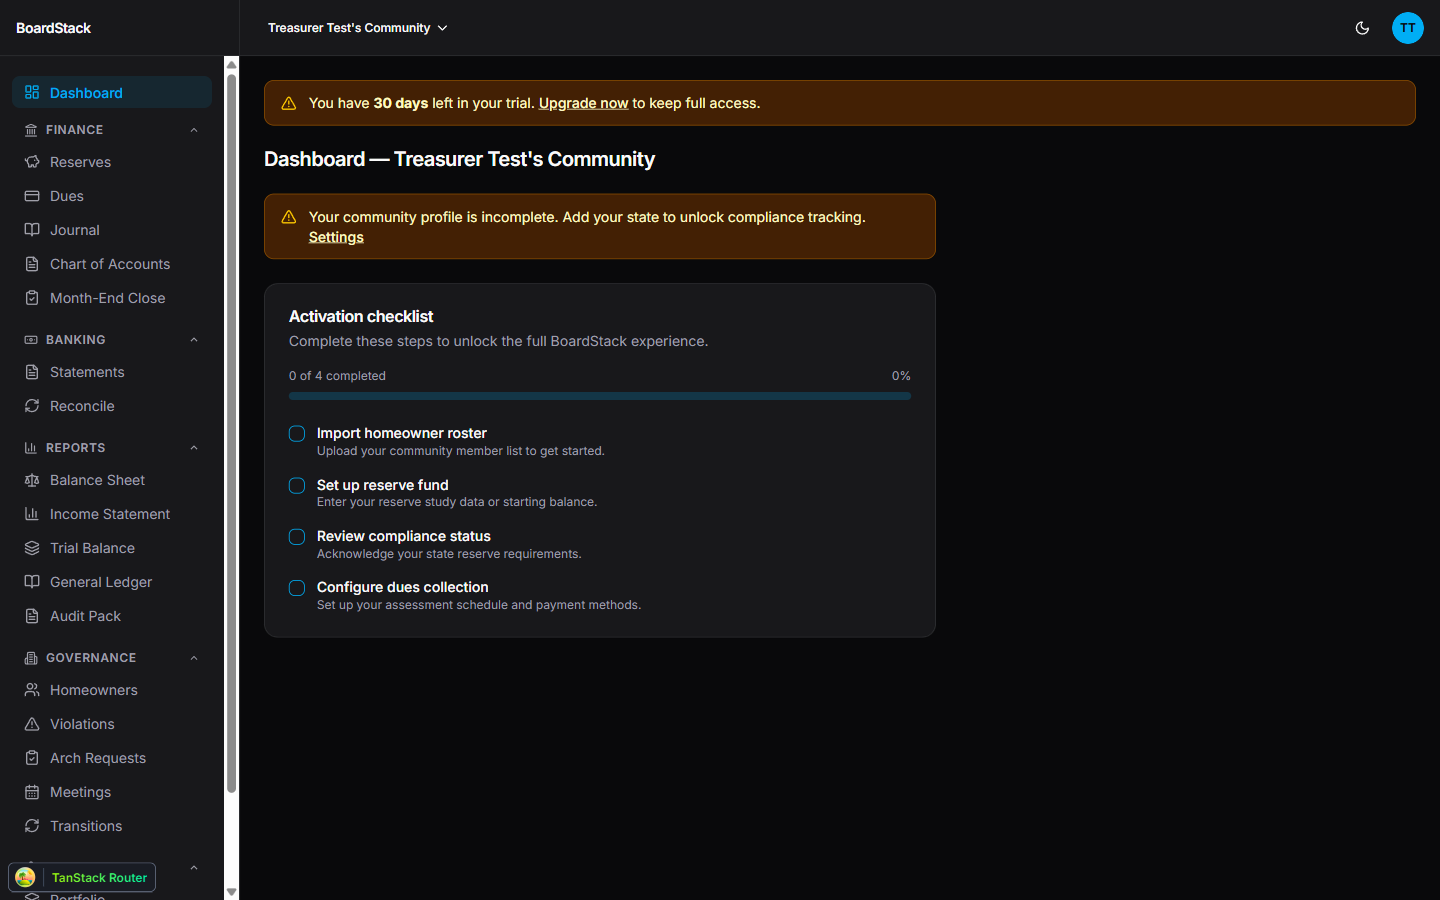1440x900 pixels.
Task: Check the Configure dues collection checkbox
Action: coord(297,588)
